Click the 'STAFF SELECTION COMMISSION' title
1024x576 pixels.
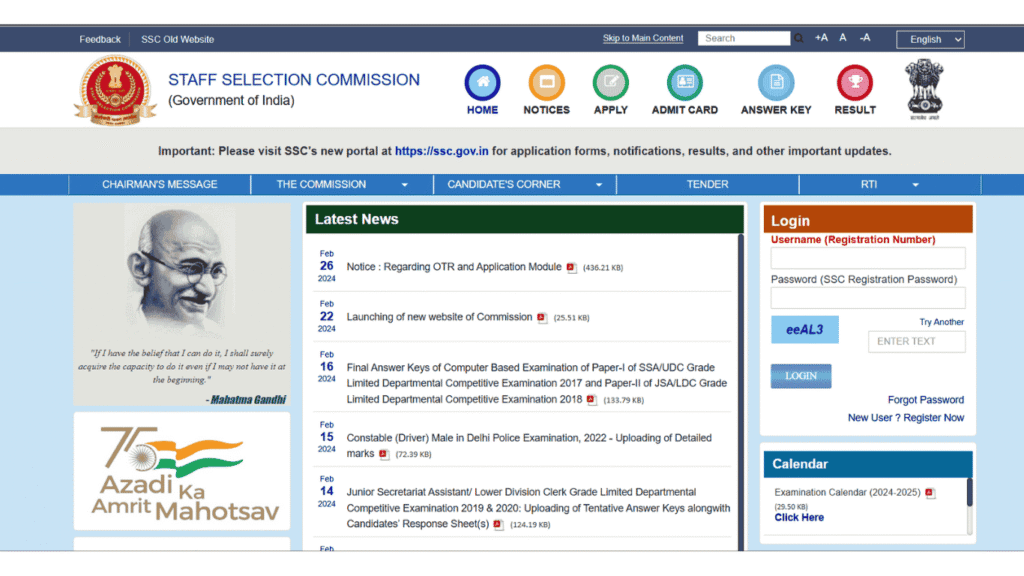pyautogui.click(x=294, y=80)
